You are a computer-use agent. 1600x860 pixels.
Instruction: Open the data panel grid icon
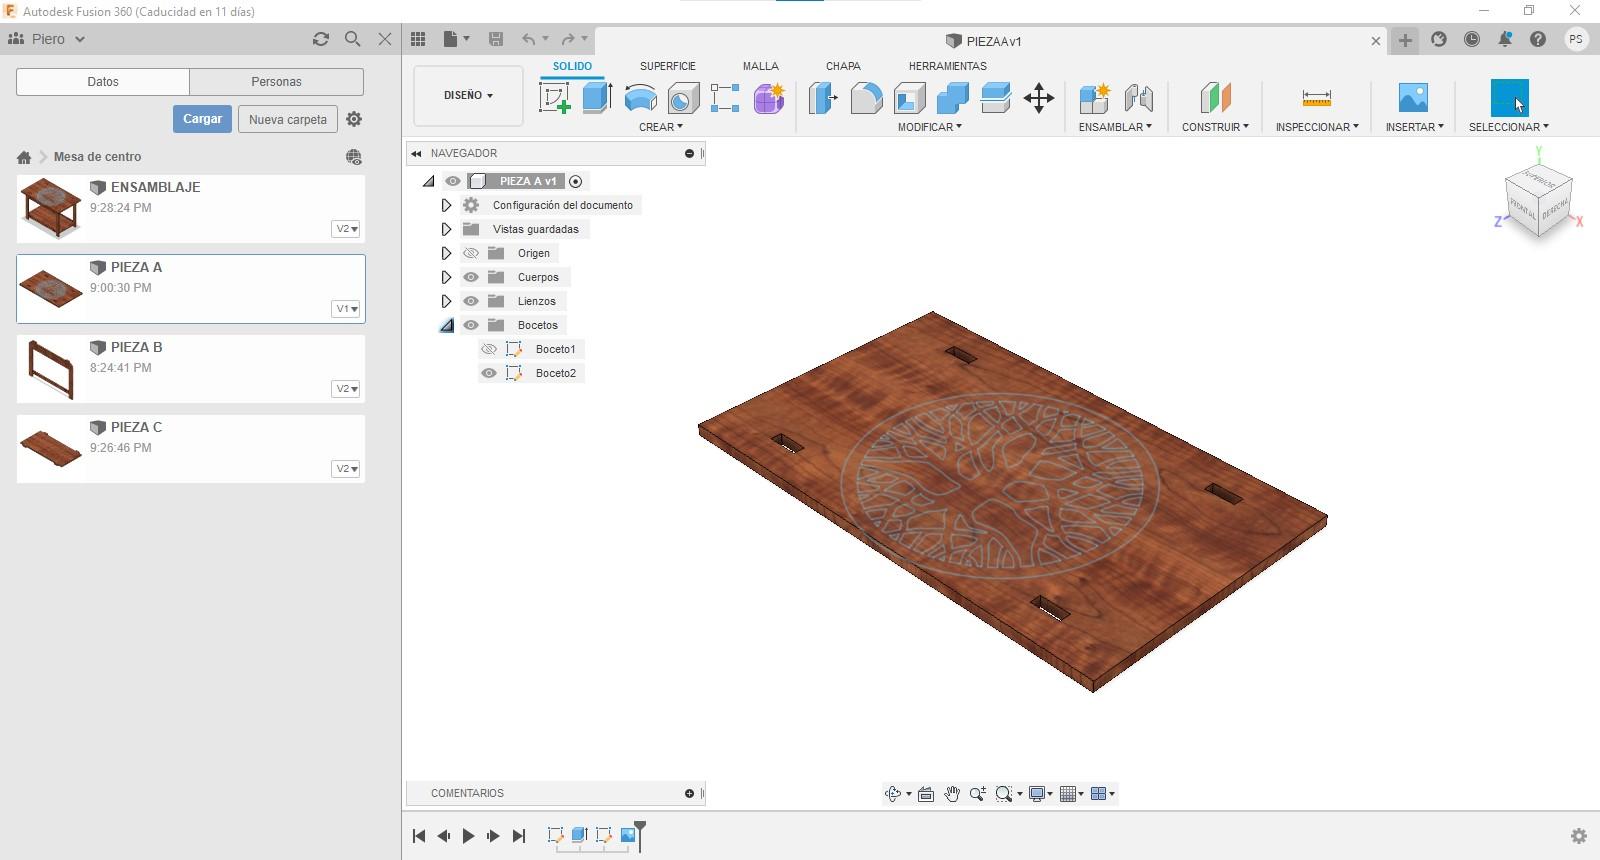[418, 39]
